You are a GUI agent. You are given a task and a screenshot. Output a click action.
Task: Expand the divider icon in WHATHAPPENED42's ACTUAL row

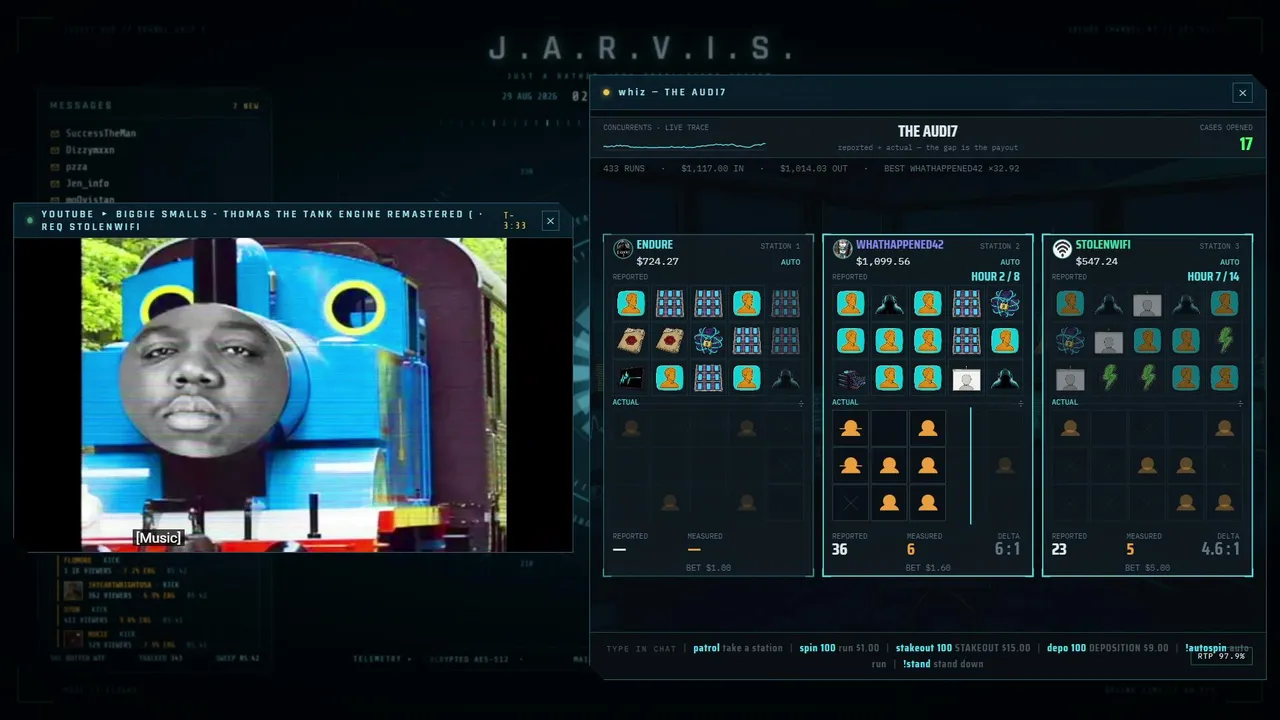point(1021,403)
